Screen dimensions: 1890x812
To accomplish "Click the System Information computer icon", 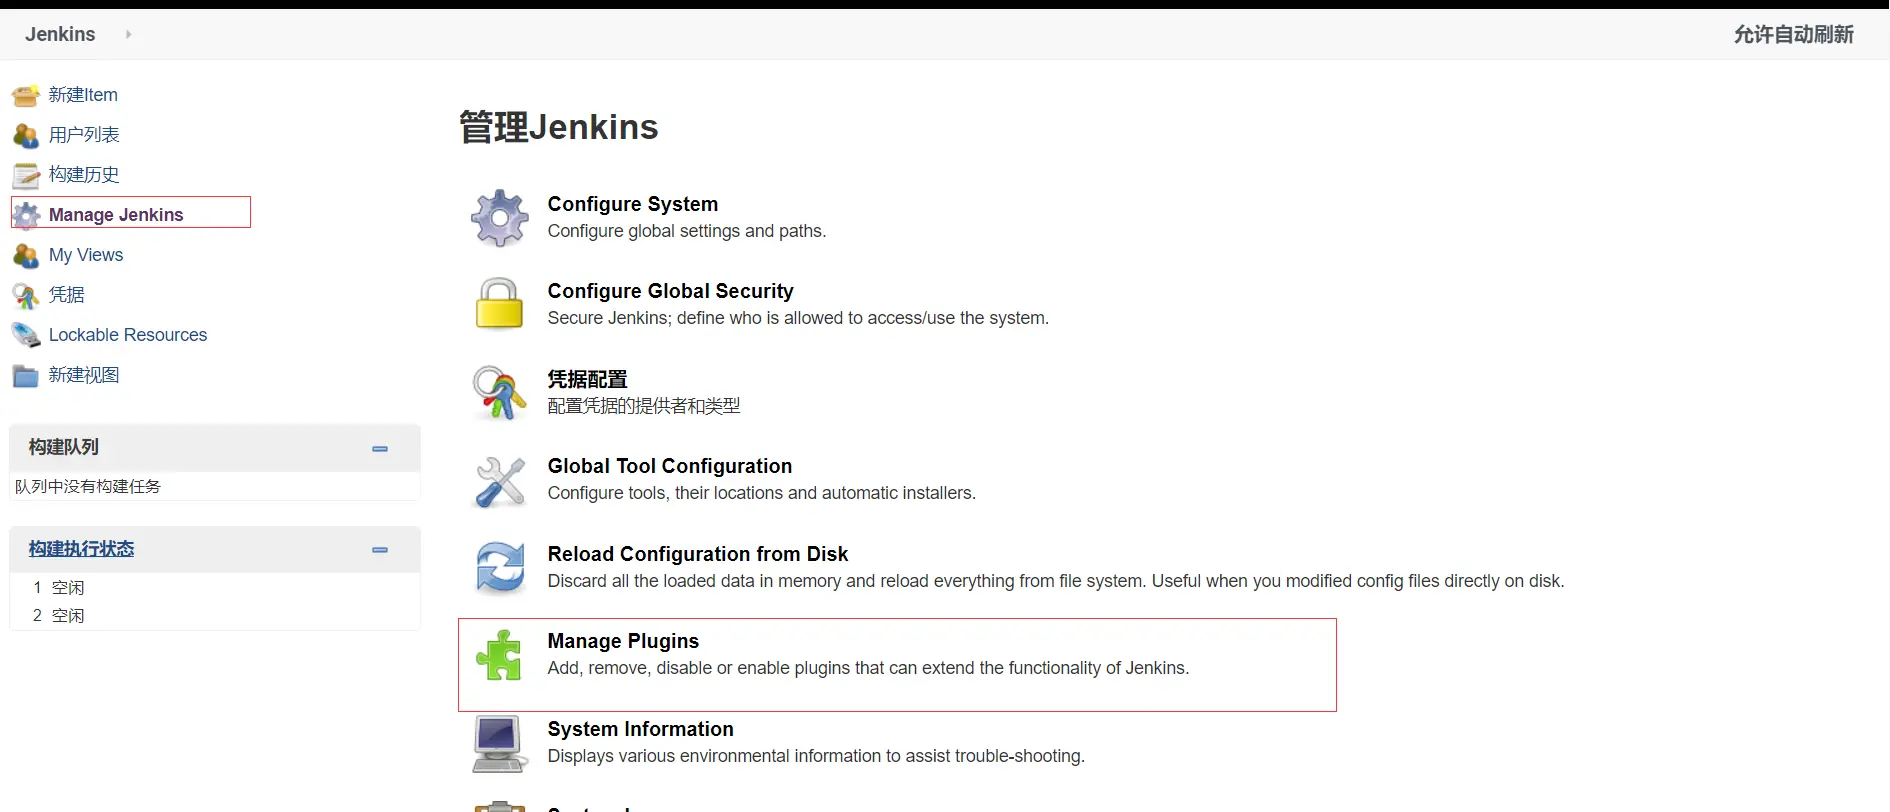I will click(x=499, y=744).
